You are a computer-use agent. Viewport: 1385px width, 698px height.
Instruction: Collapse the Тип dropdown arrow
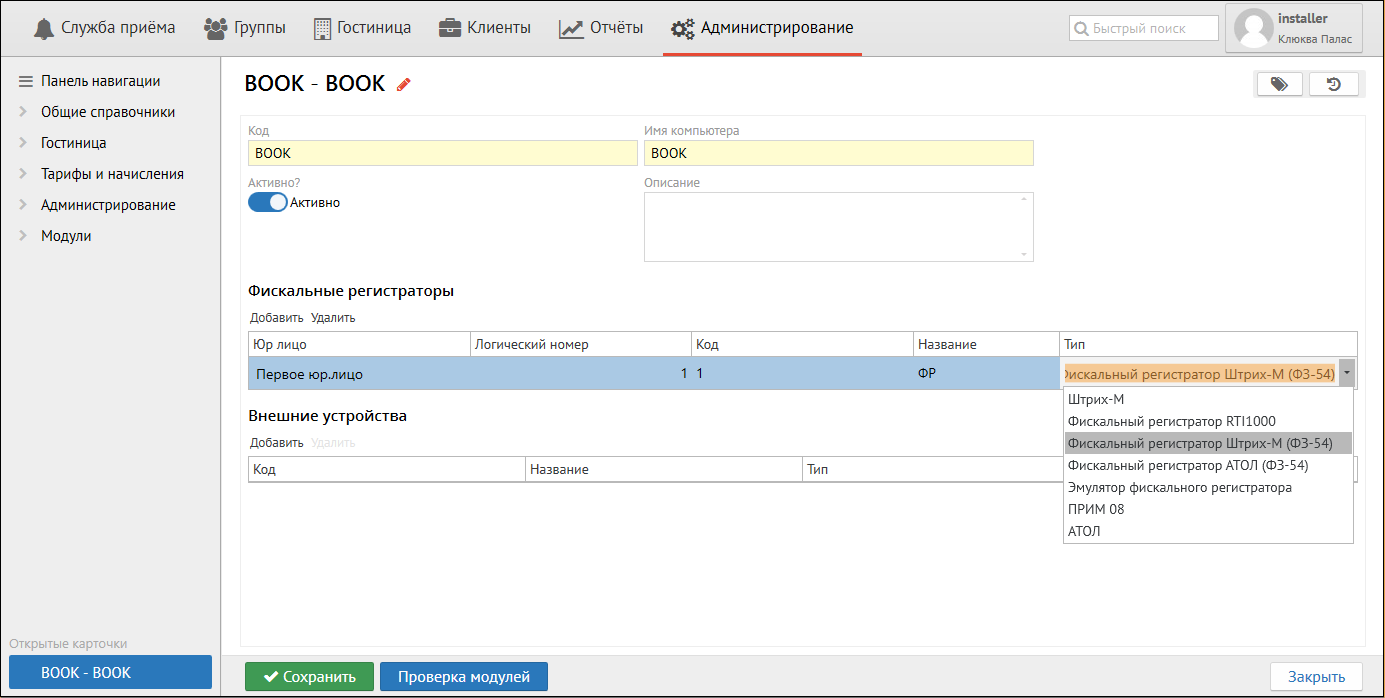(1347, 374)
